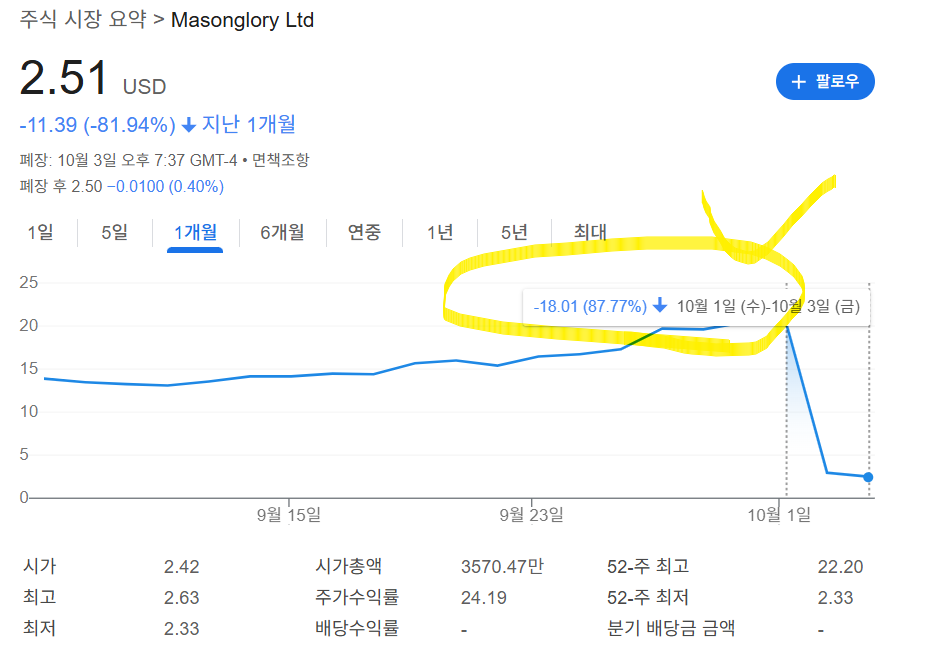Select the 5년 range tab
The height and width of the screenshot is (654, 936).
[514, 232]
